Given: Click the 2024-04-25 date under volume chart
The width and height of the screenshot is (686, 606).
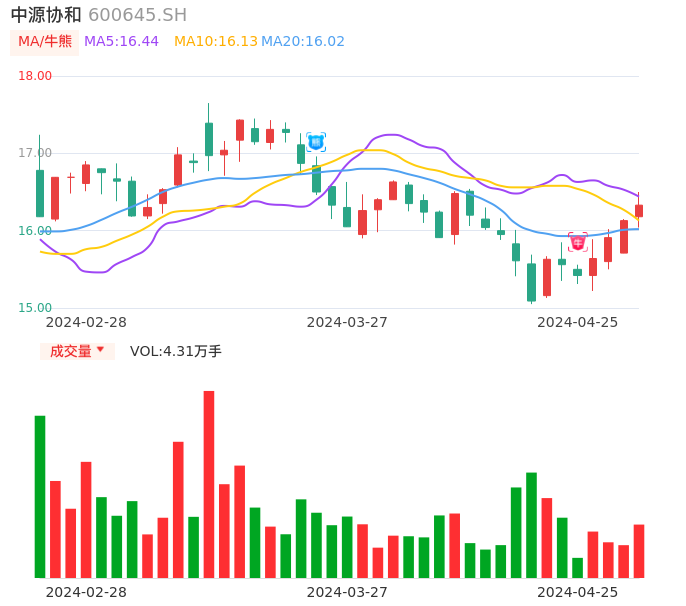Looking at the screenshot, I should coord(577,592).
